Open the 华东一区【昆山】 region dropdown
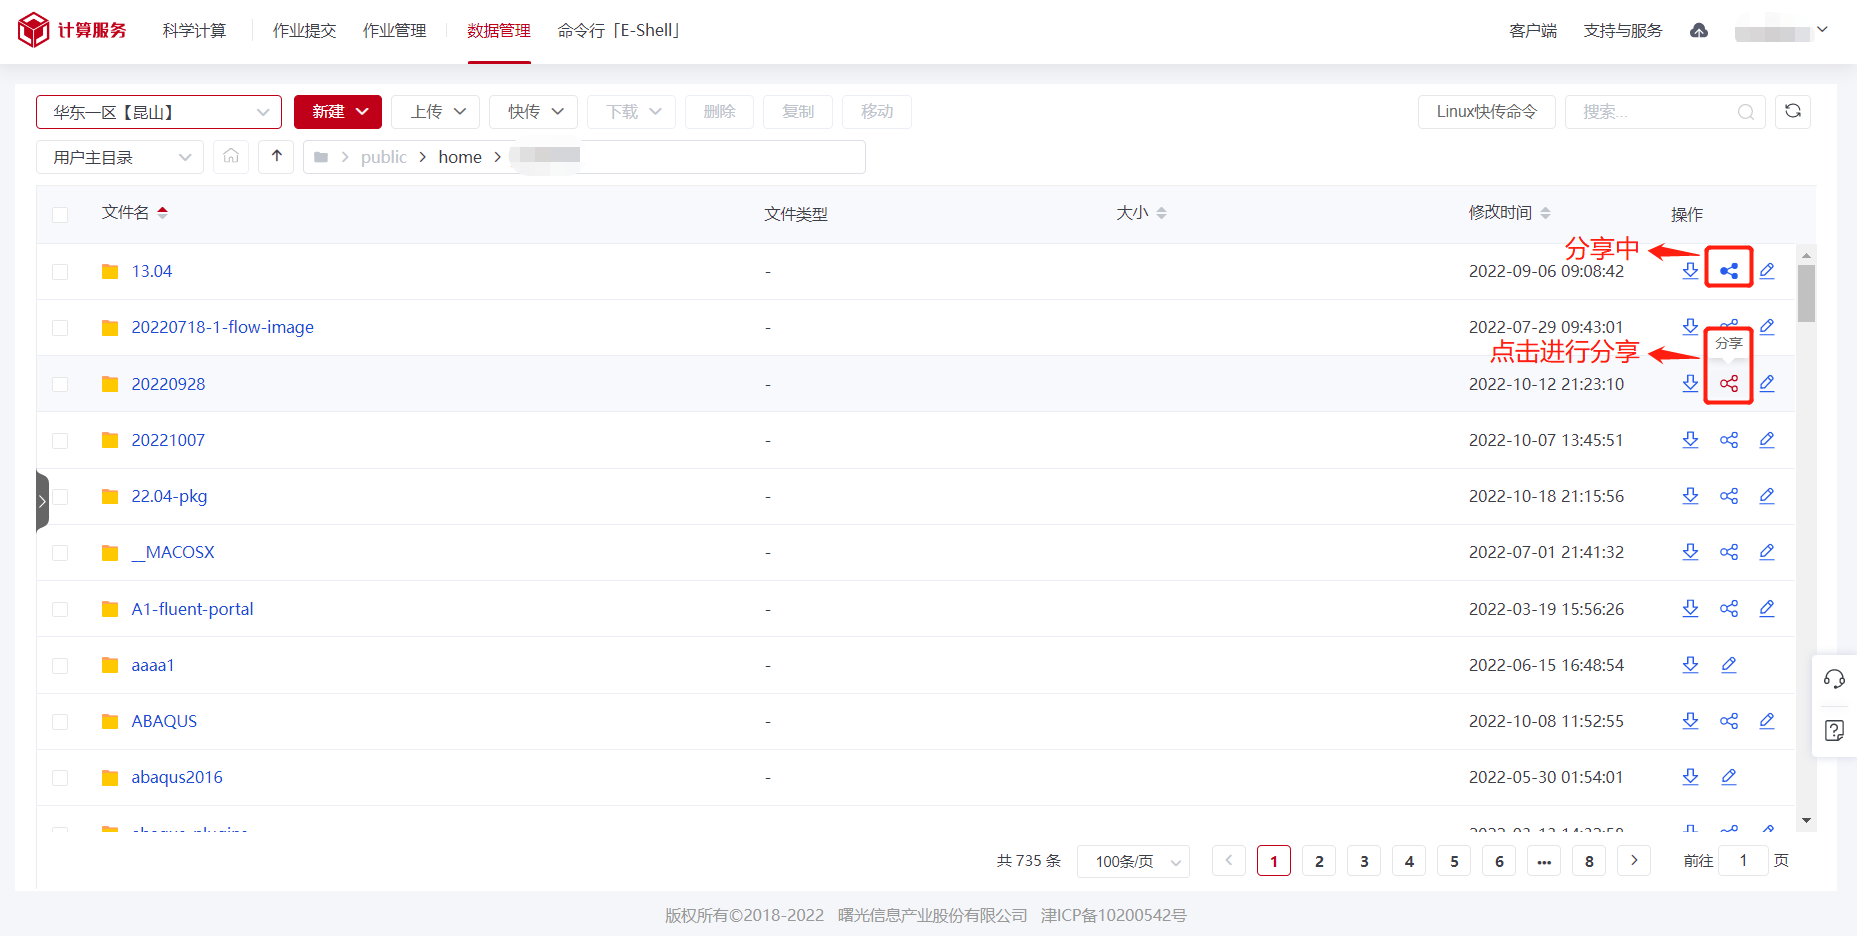 point(159,112)
